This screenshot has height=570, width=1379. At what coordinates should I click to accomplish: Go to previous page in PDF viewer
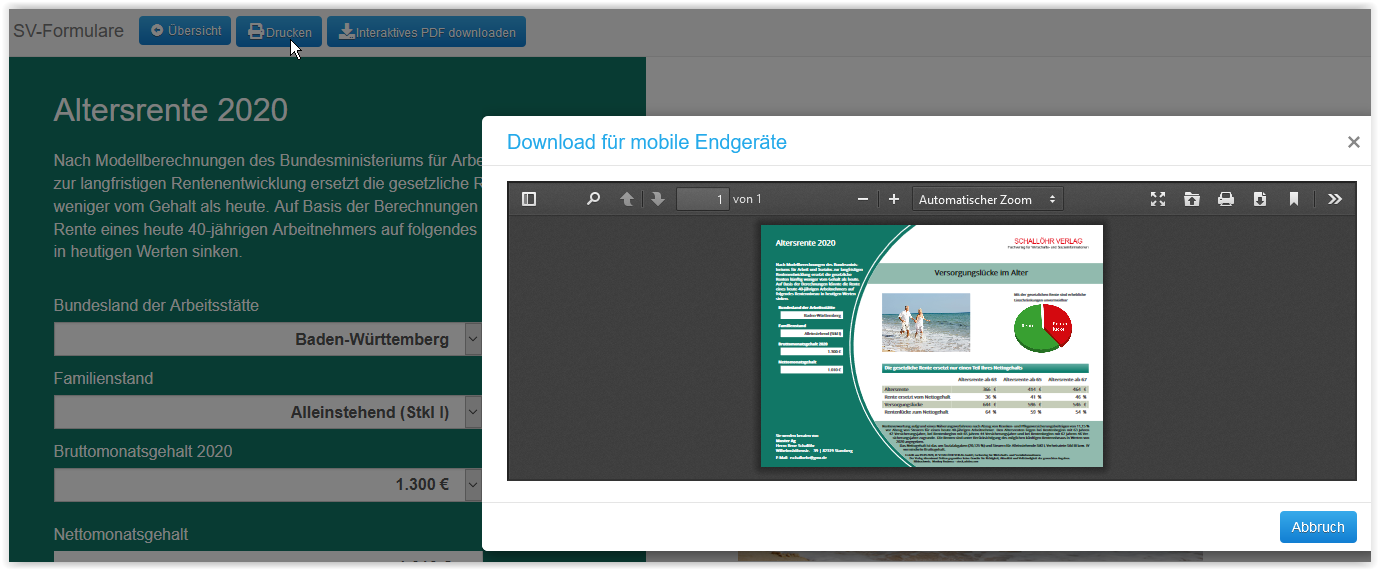pos(627,199)
